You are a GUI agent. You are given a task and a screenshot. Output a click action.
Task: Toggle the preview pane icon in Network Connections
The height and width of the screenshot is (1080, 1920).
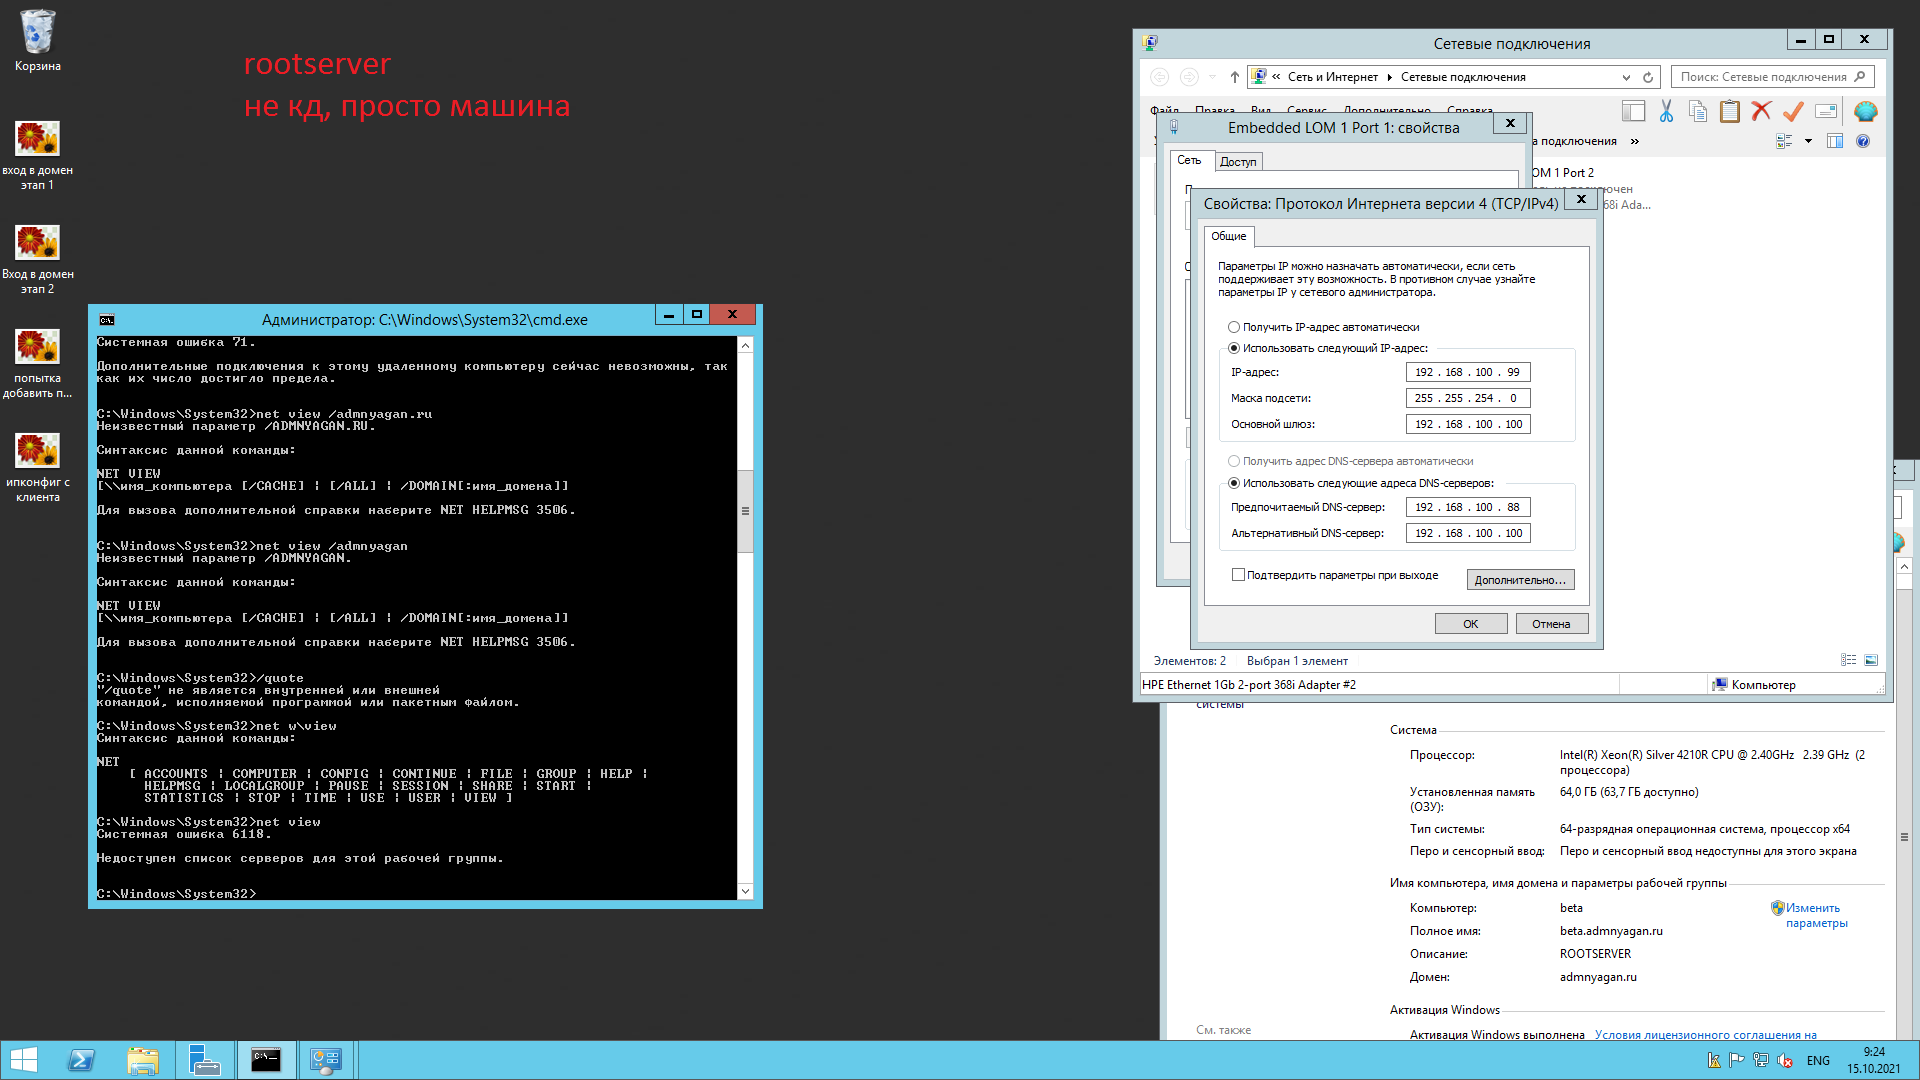pos(1835,141)
